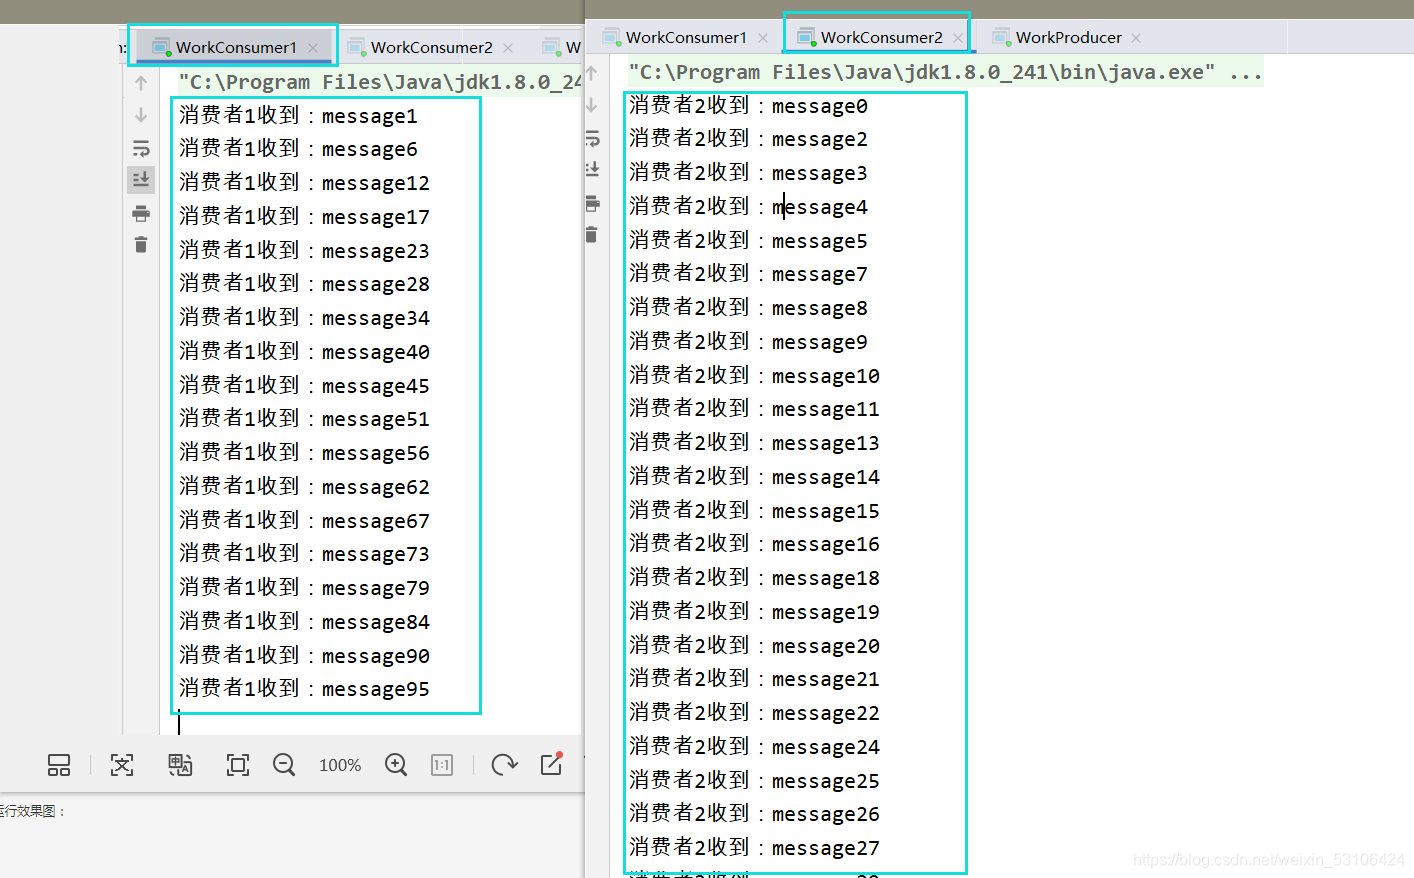Select WorkConsumer2 tab in left window
The image size is (1414, 878).
pos(432,47)
